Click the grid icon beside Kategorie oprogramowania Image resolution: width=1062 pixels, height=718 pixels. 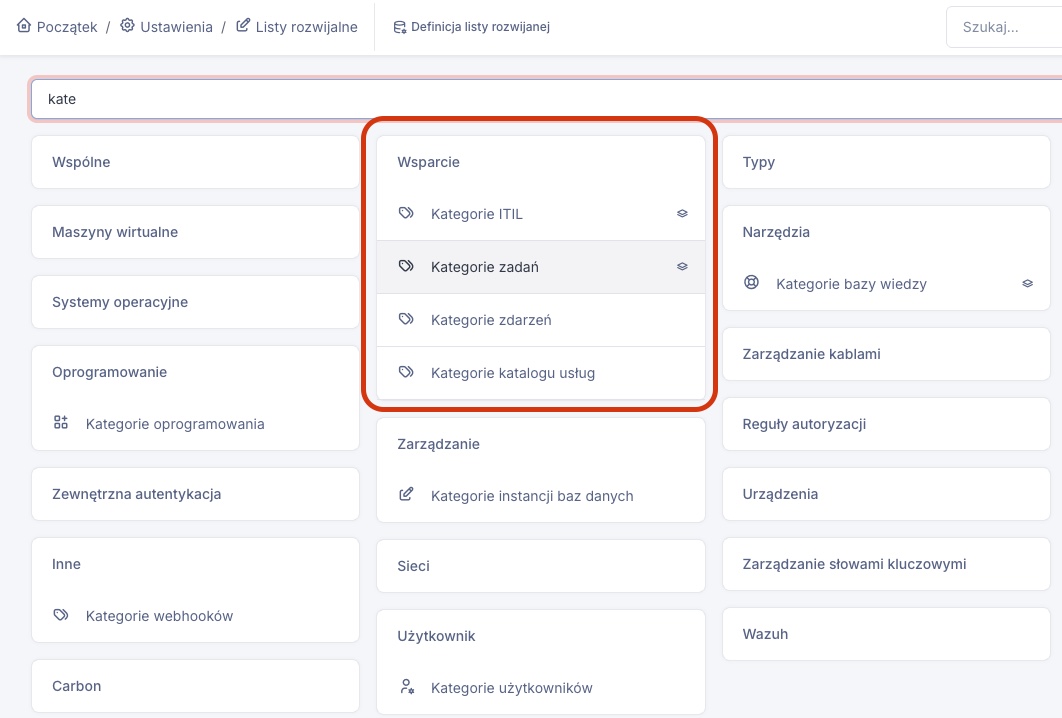coord(61,424)
